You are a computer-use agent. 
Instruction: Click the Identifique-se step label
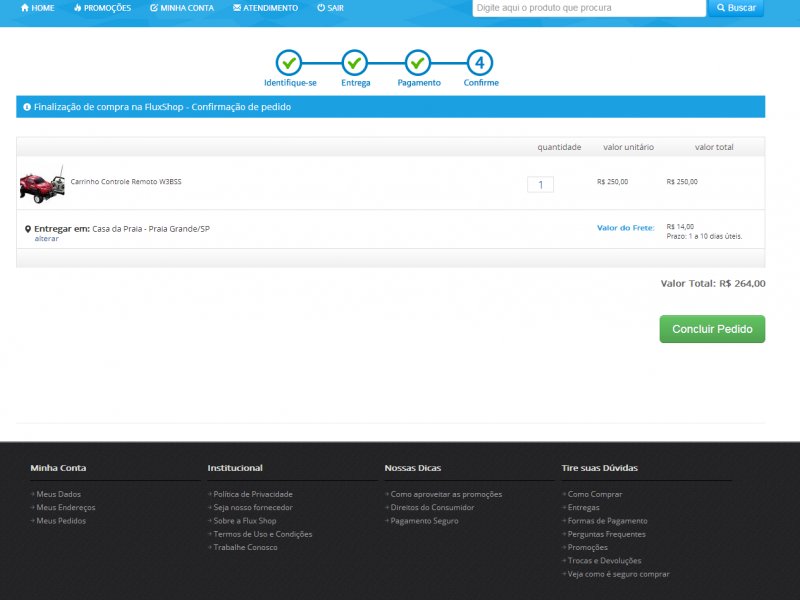point(290,83)
